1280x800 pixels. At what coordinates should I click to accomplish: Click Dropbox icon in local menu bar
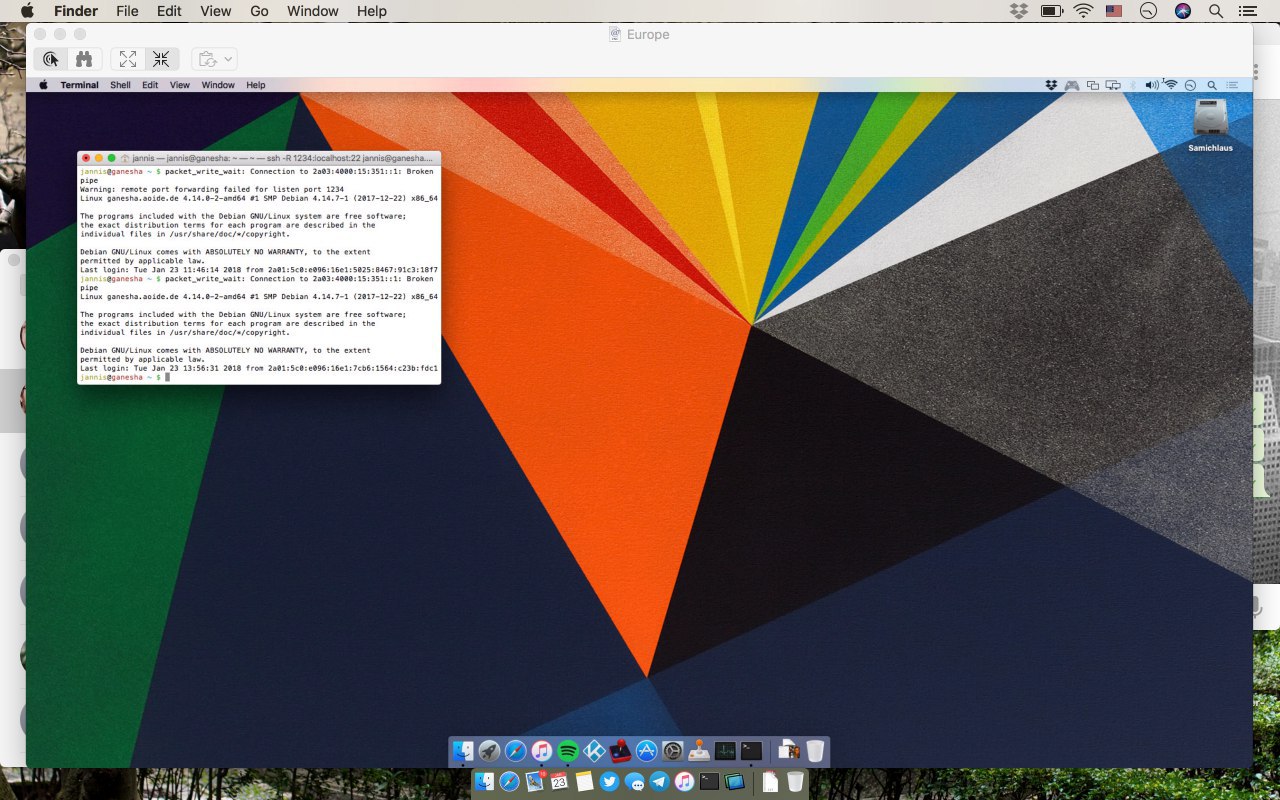tap(1019, 11)
